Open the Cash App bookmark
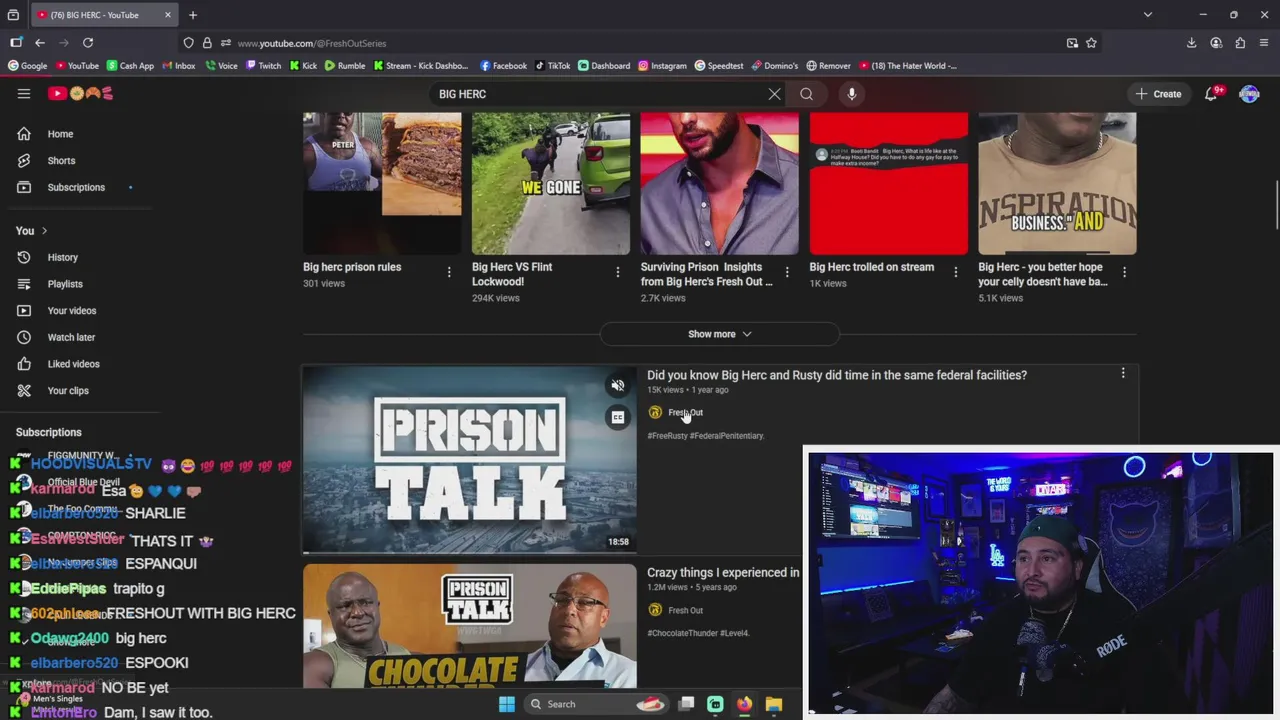Screen dimensions: 1280x720 (x=130, y=66)
